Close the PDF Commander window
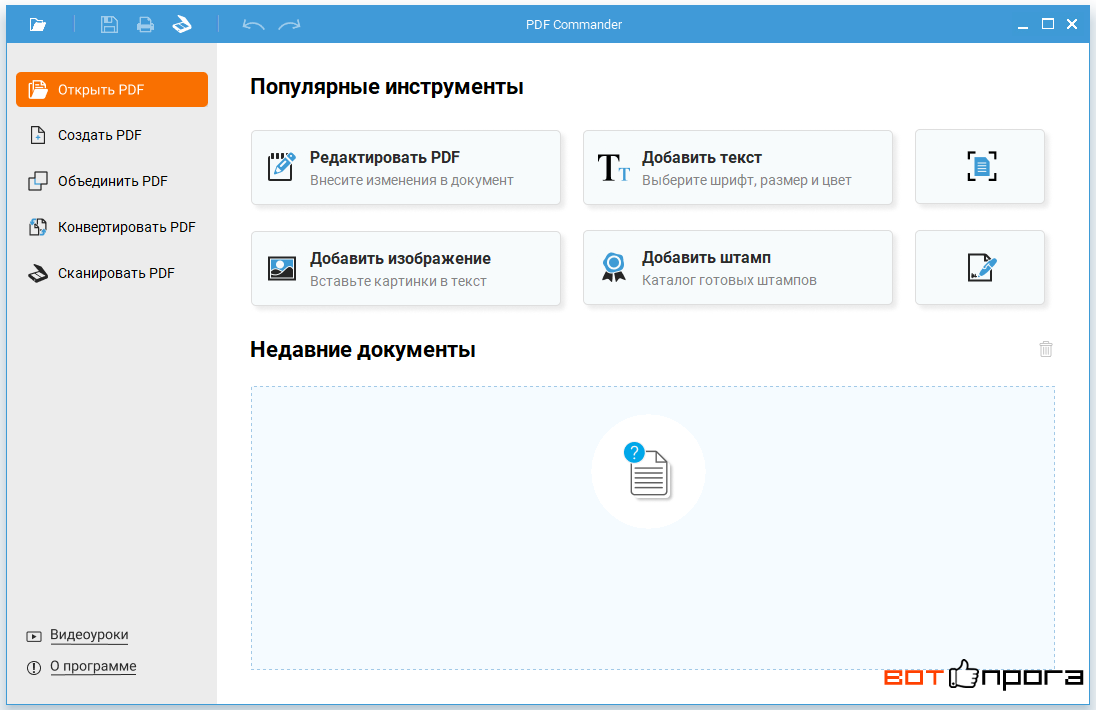This screenshot has height=710, width=1096. [1072, 24]
